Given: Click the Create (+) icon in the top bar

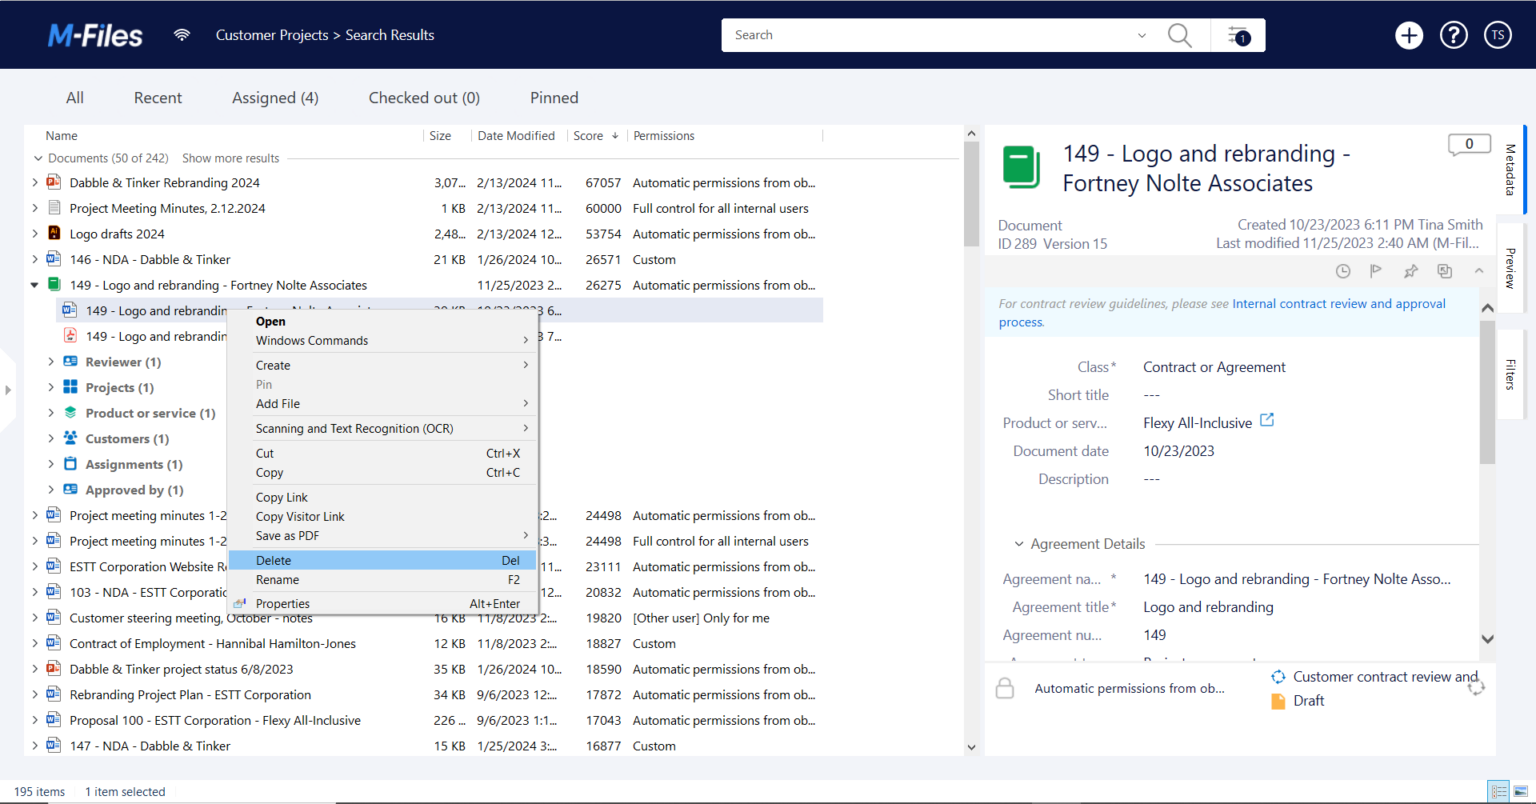Looking at the screenshot, I should 1408,34.
